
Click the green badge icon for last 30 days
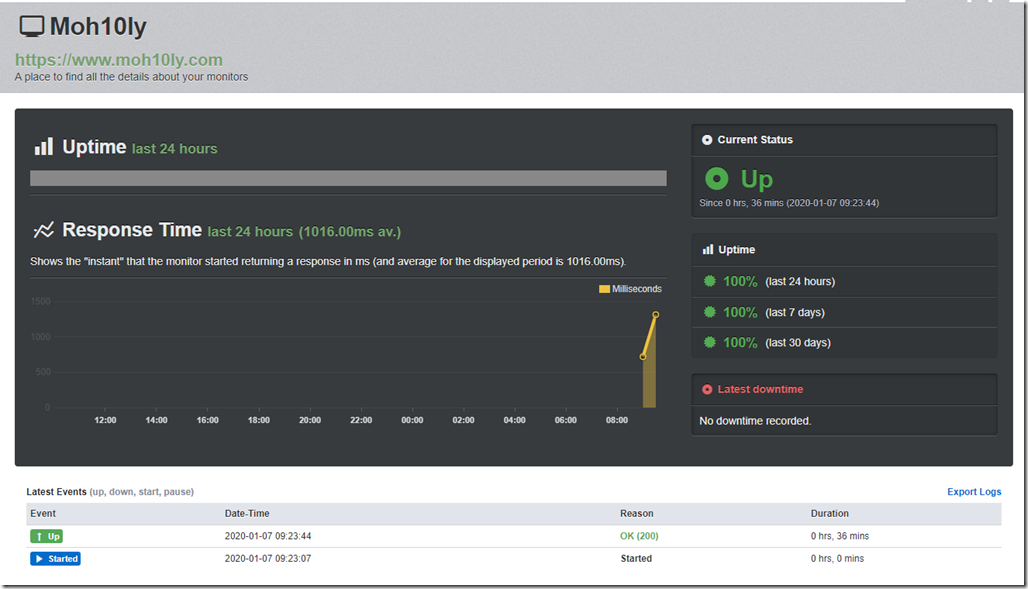(x=710, y=342)
